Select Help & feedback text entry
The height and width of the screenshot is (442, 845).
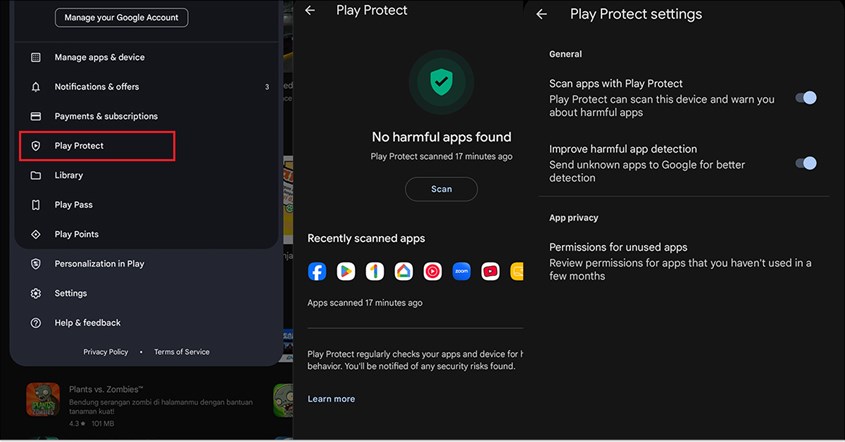pos(88,323)
